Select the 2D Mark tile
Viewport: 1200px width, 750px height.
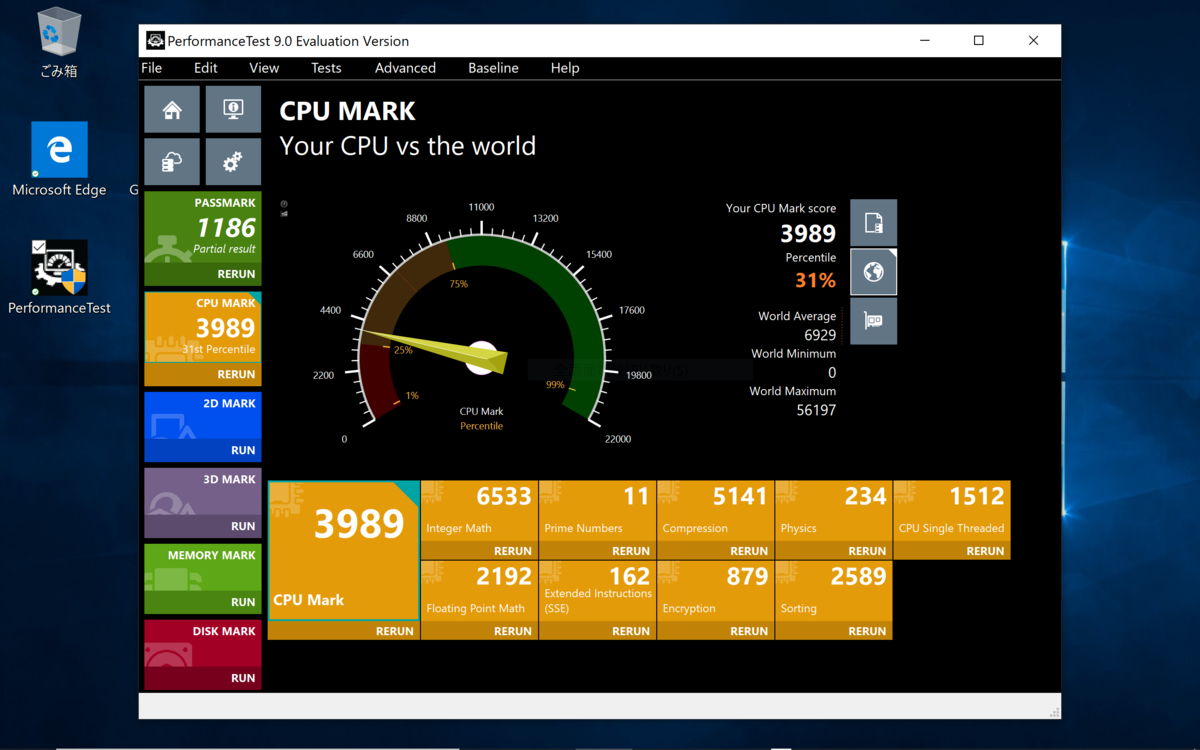203,427
